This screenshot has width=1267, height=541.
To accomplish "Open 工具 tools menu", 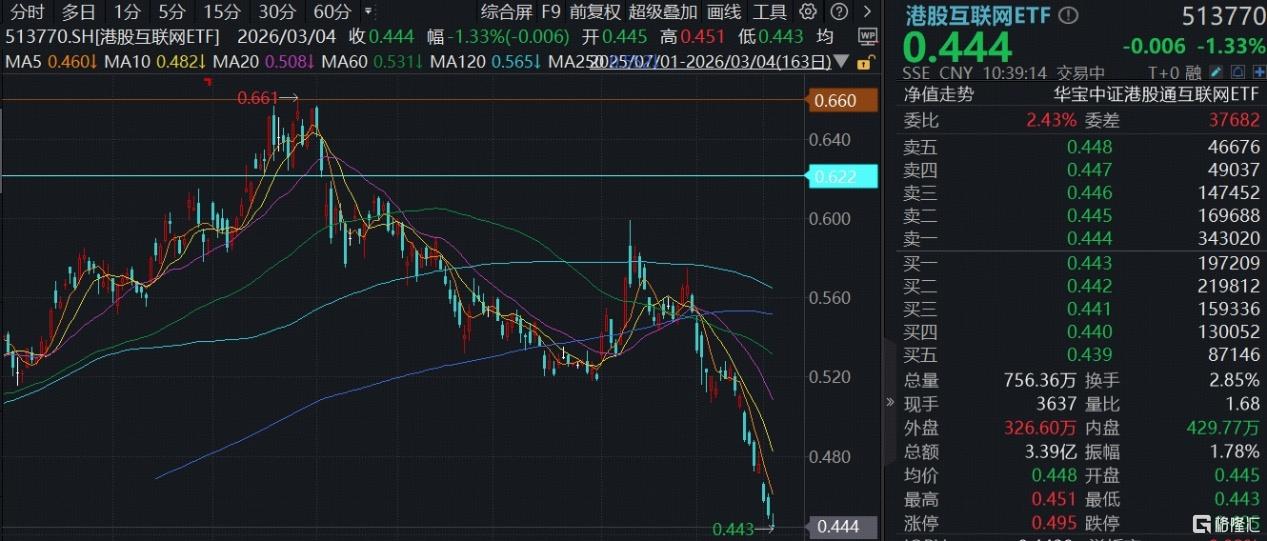I will point(770,12).
